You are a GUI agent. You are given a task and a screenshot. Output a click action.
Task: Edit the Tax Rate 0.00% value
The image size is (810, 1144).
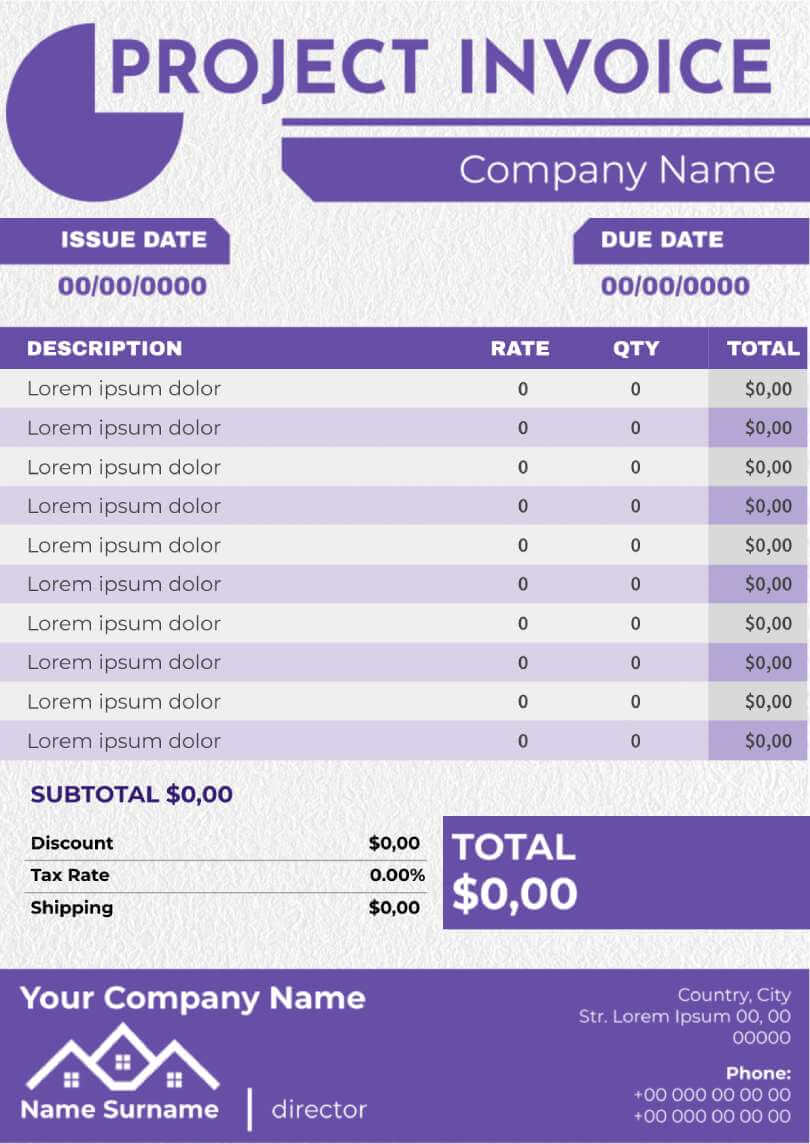(397, 875)
